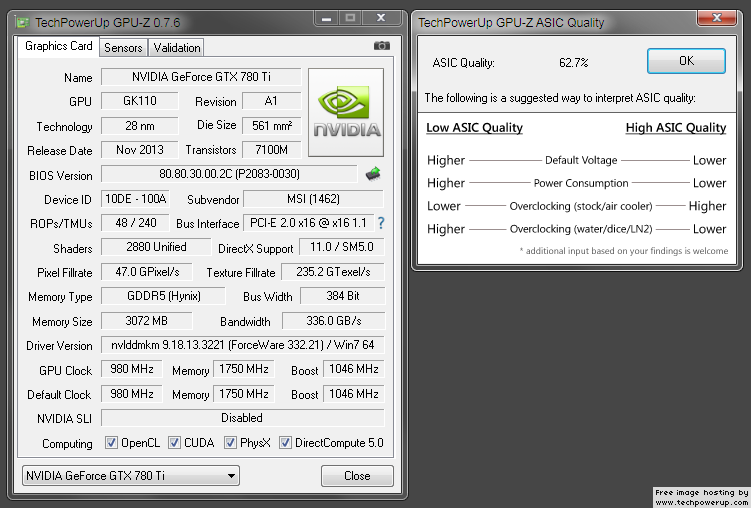
Task: Close the ASIC Quality dialog window
Action: [x=717, y=18]
